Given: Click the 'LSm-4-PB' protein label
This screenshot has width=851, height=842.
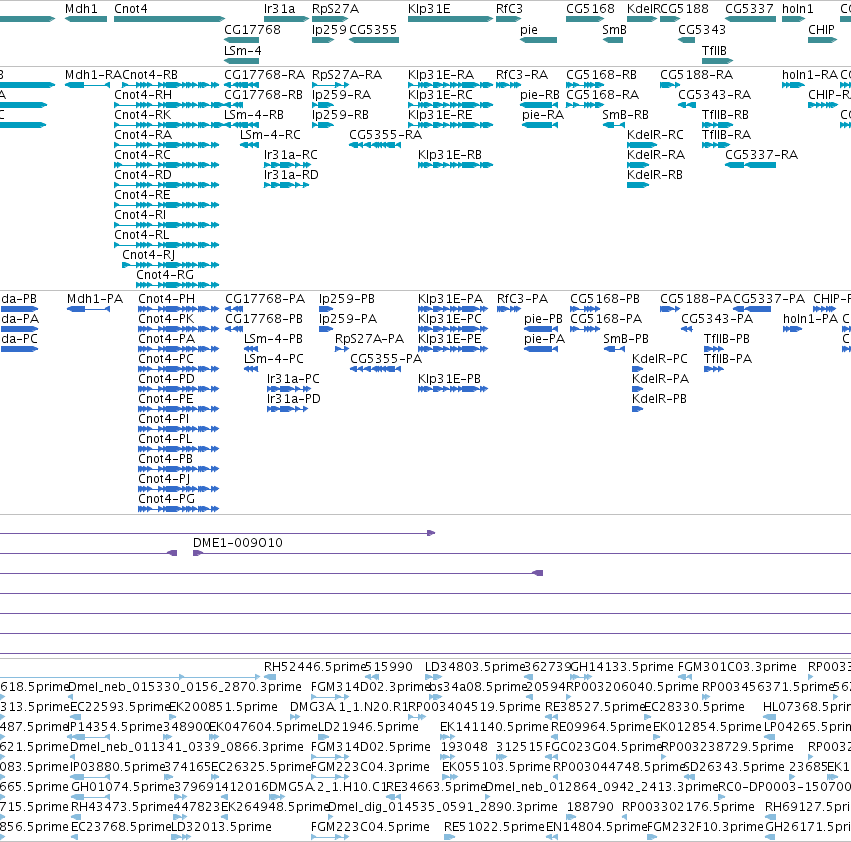Looking at the screenshot, I should pos(274,339).
